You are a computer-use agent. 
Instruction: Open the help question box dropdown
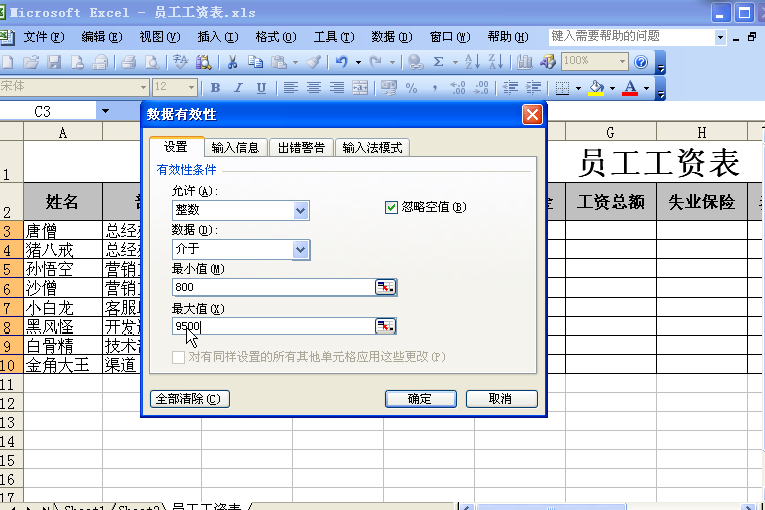720,37
